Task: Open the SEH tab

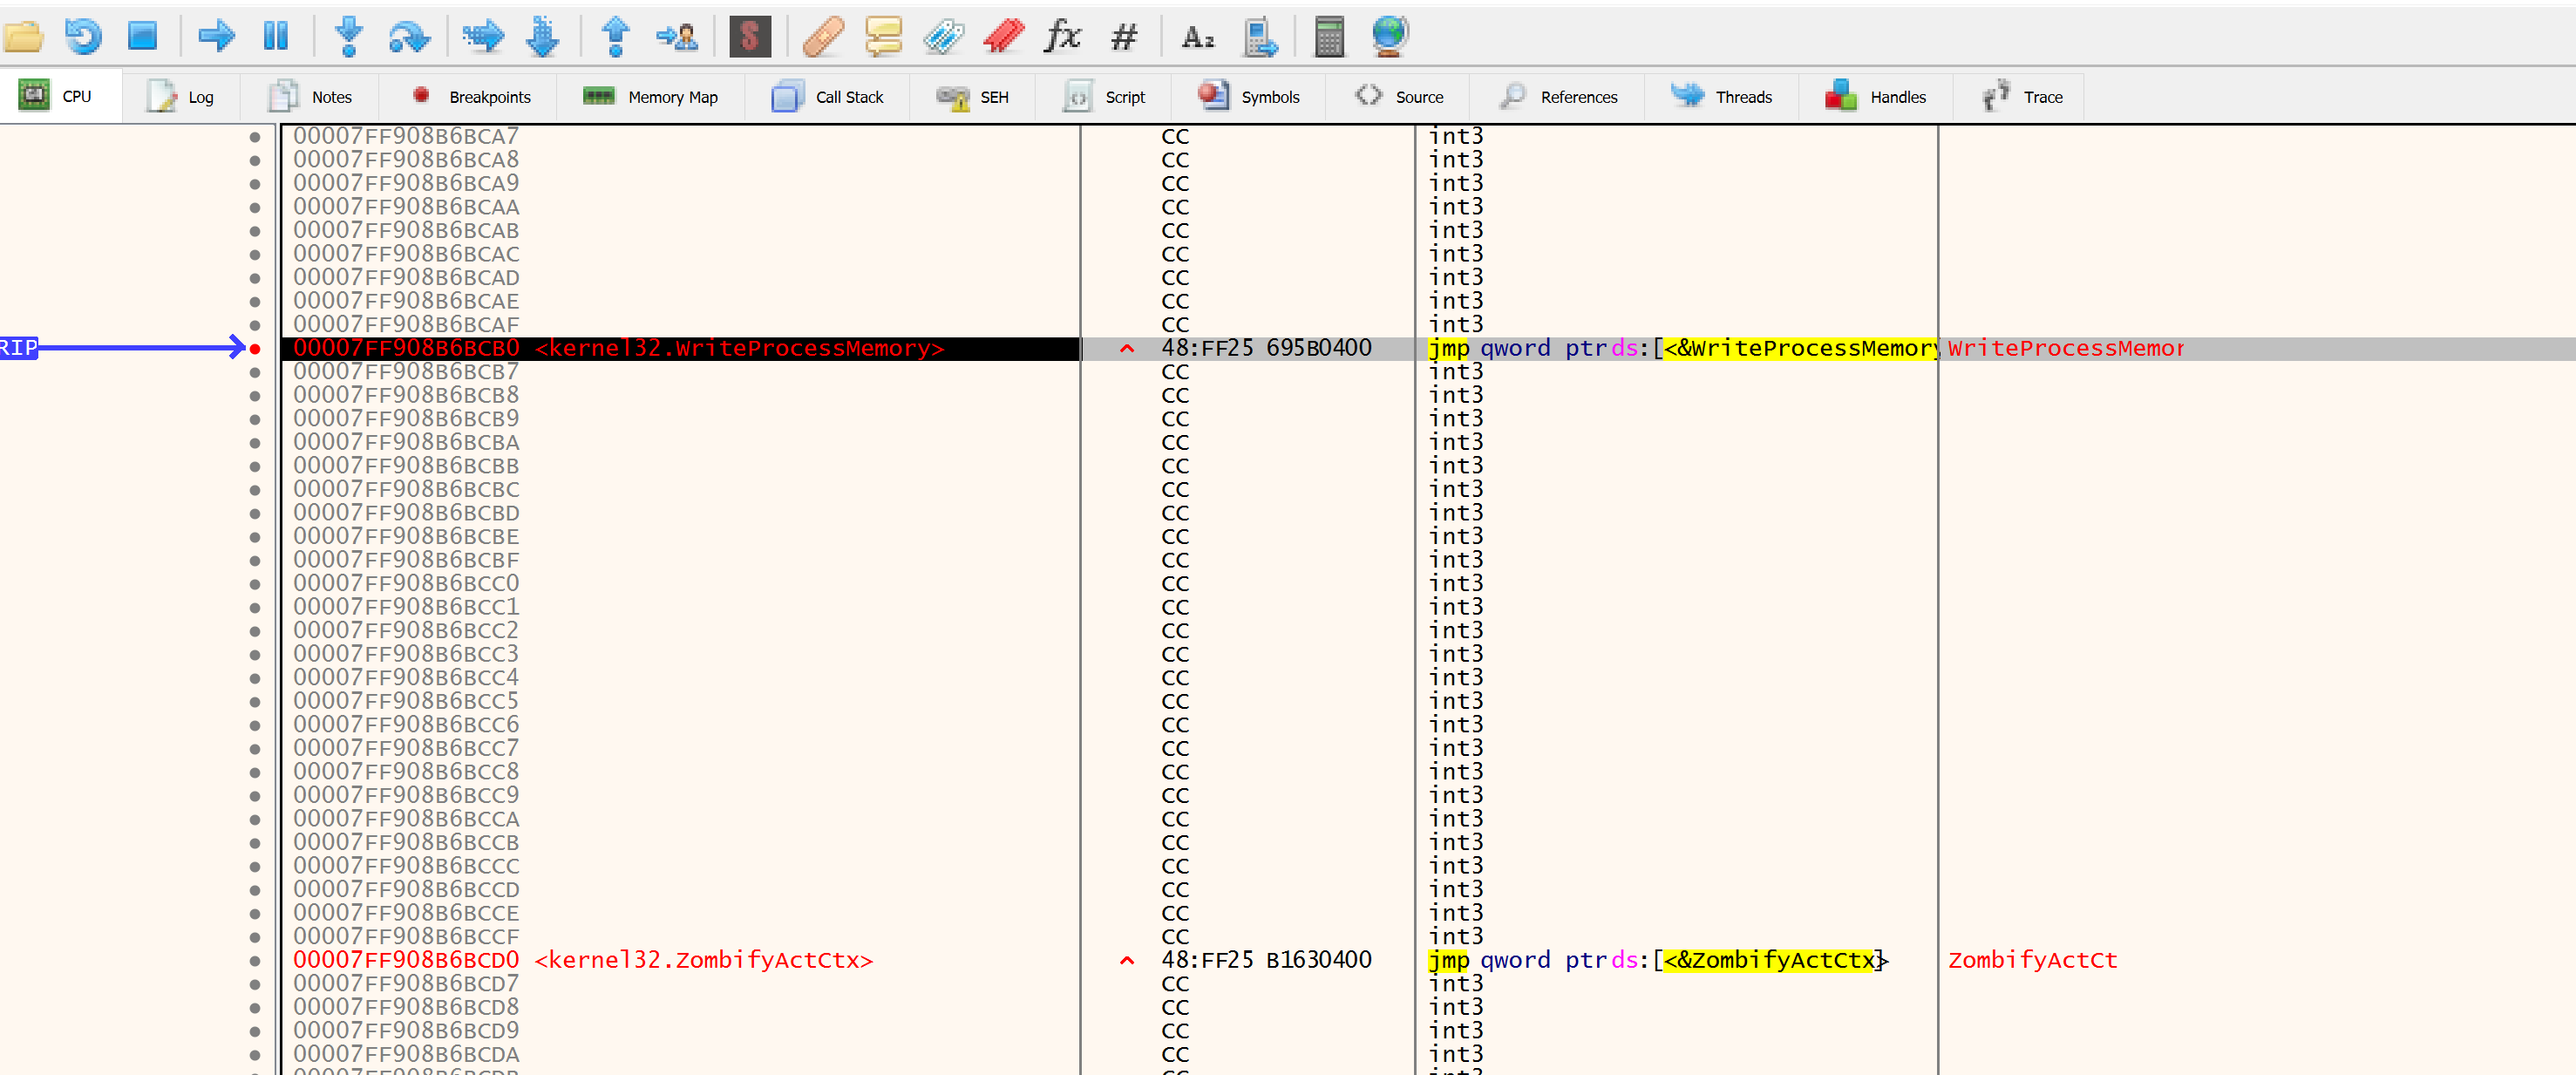Action: click(973, 97)
